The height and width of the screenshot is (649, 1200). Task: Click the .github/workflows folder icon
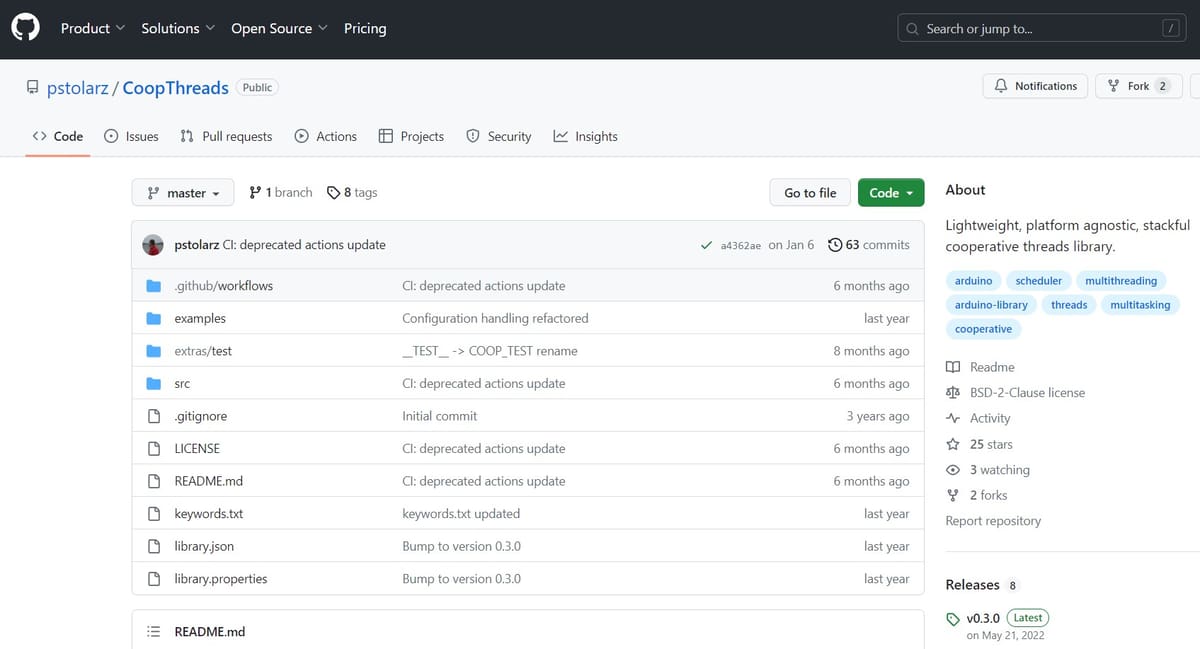pos(154,286)
